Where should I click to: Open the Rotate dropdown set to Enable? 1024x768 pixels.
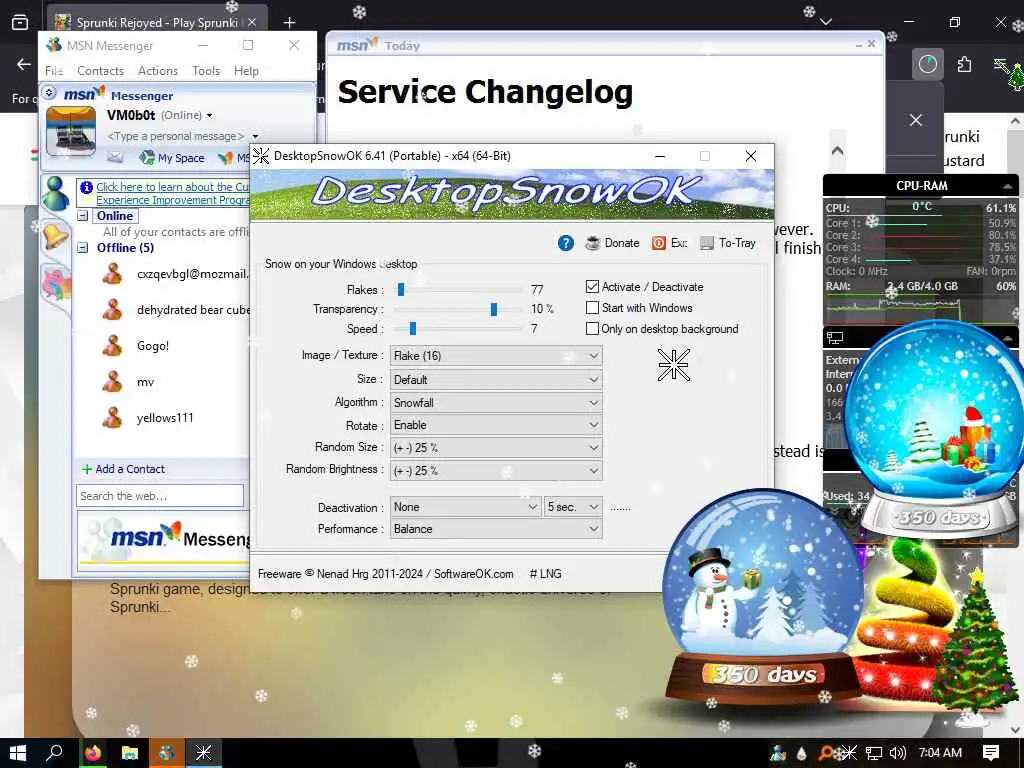tap(496, 425)
